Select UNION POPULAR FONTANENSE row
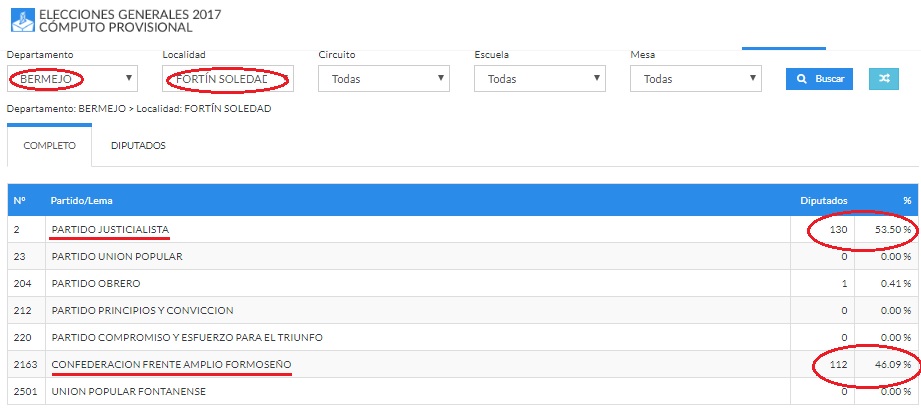 point(461,391)
